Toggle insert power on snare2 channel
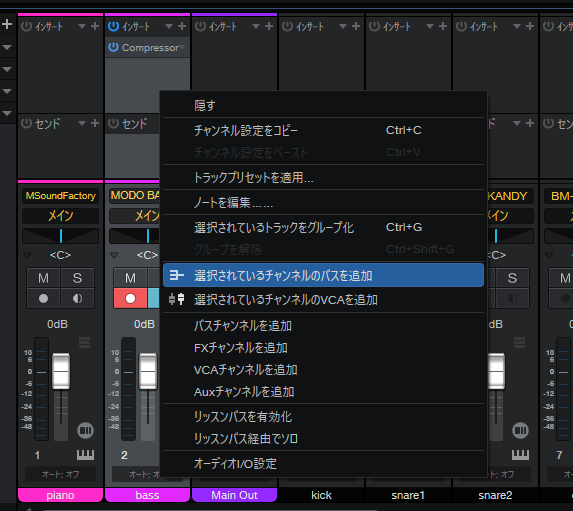This screenshot has width=573, height=511. click(x=461, y=26)
